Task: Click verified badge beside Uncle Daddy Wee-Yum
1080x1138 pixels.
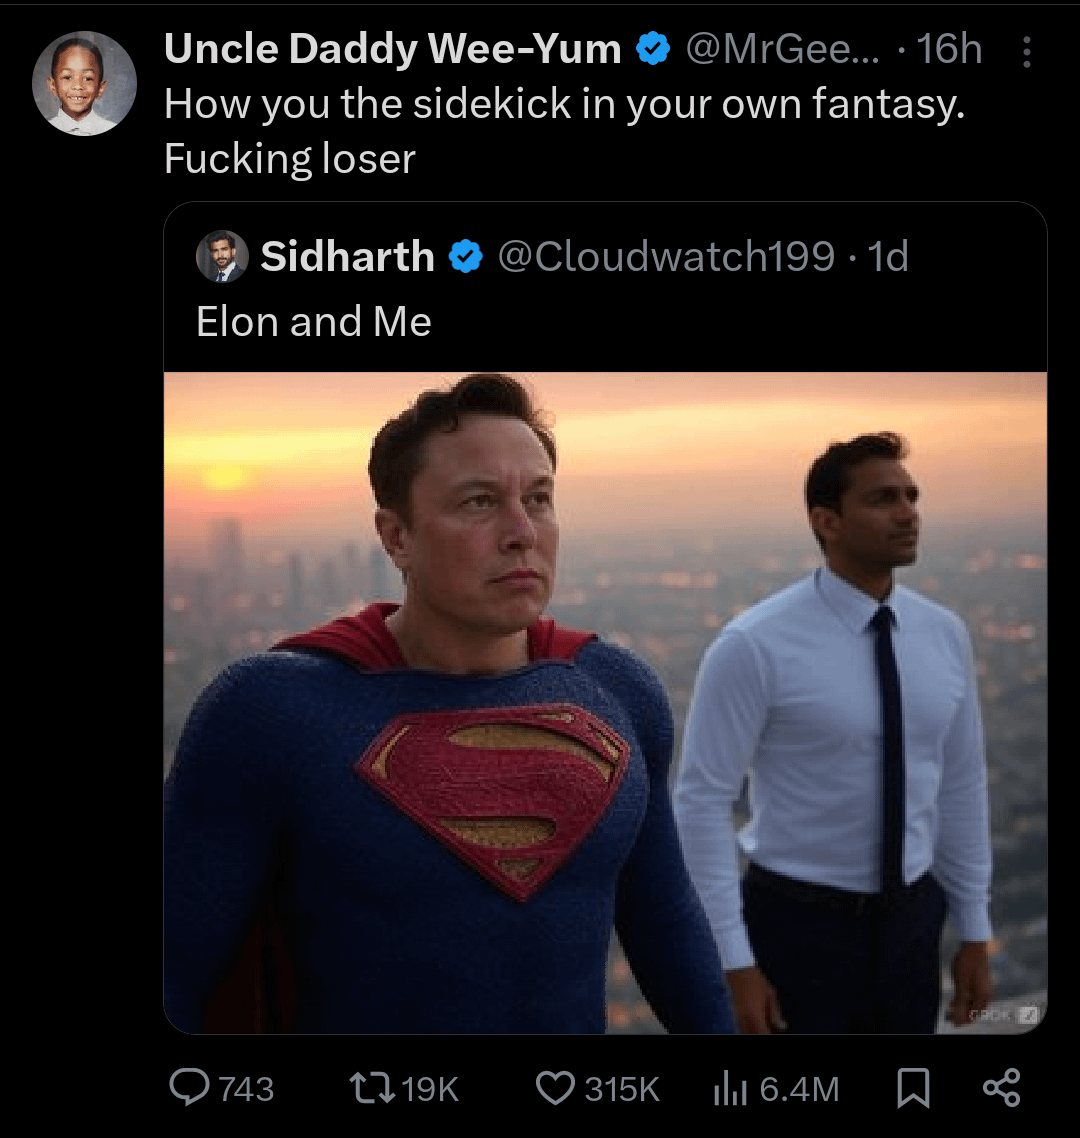Action: [x=653, y=49]
